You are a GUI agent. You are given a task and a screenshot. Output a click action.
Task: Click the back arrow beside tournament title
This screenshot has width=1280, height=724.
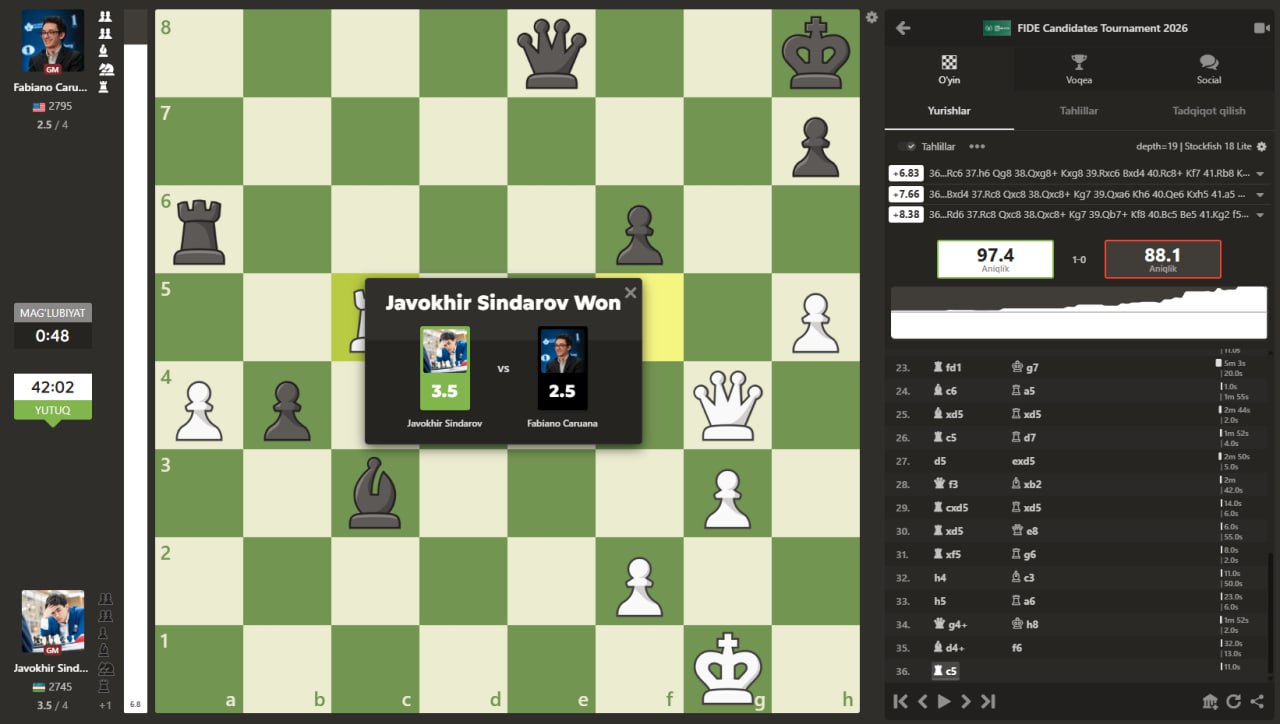tap(903, 28)
